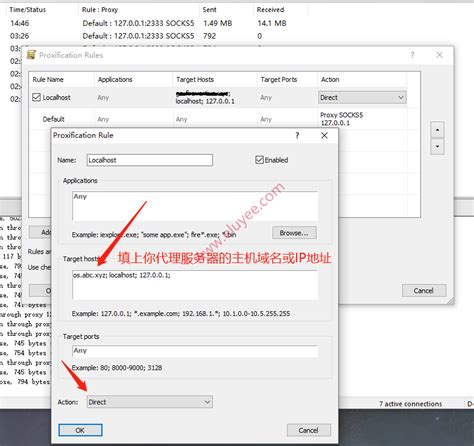This screenshot has height=446, width=474.
Task: Move rule up with the up arrow button
Action: click(x=437, y=130)
